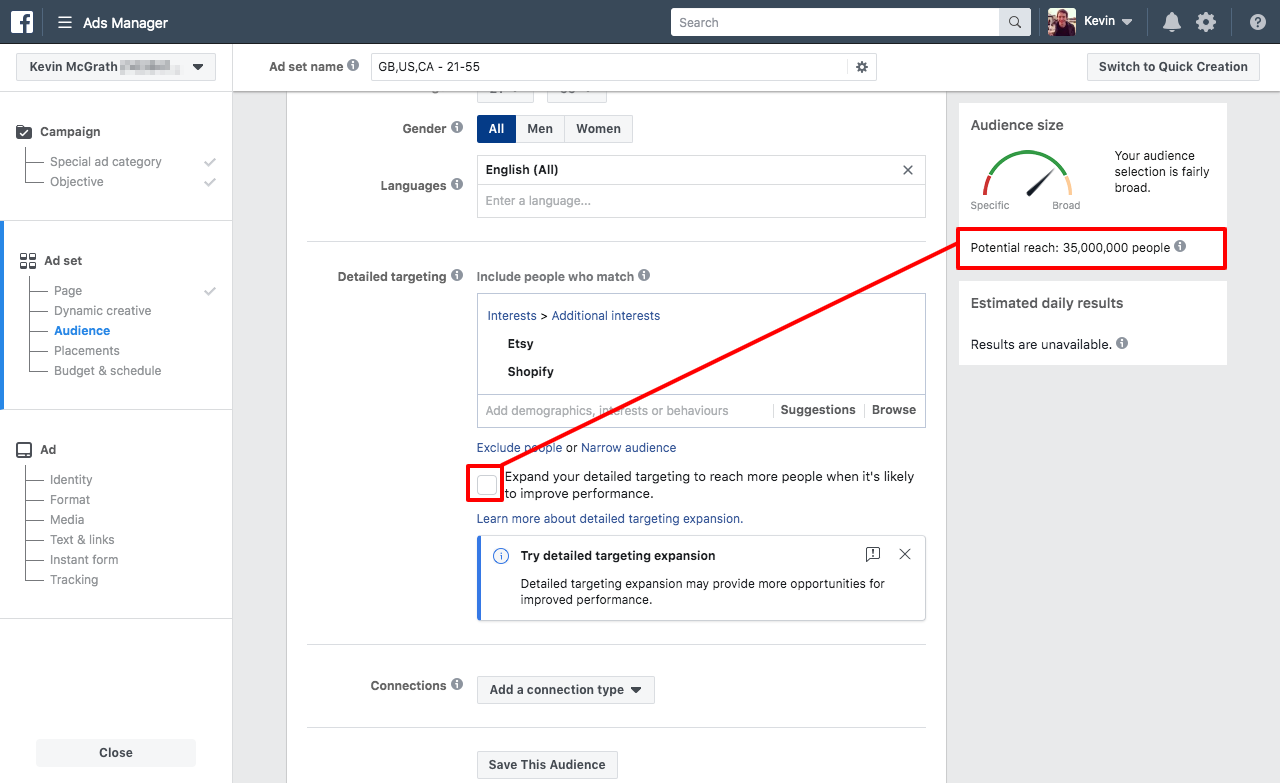
Task: Dismiss the detailed targeting expansion tip
Action: pyautogui.click(x=904, y=554)
